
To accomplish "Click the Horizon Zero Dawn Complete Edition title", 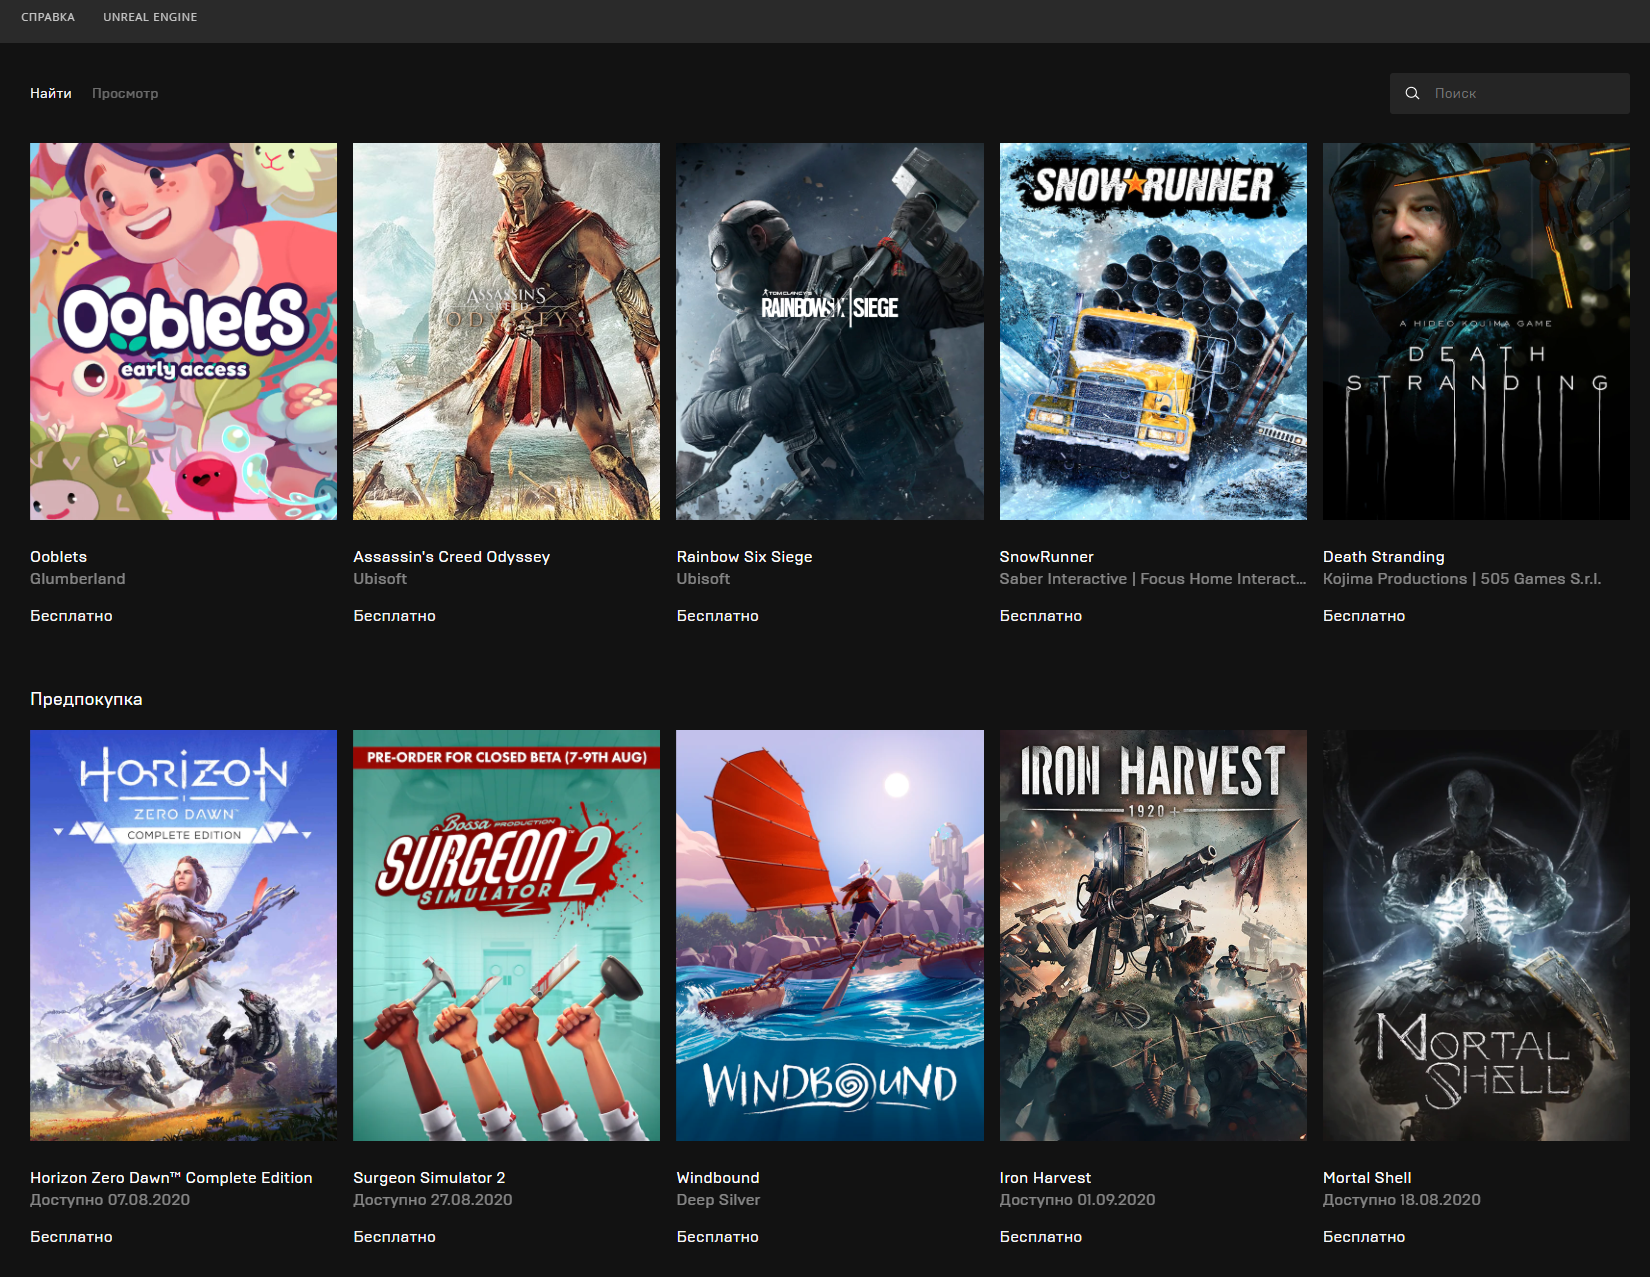I will (x=171, y=1178).
